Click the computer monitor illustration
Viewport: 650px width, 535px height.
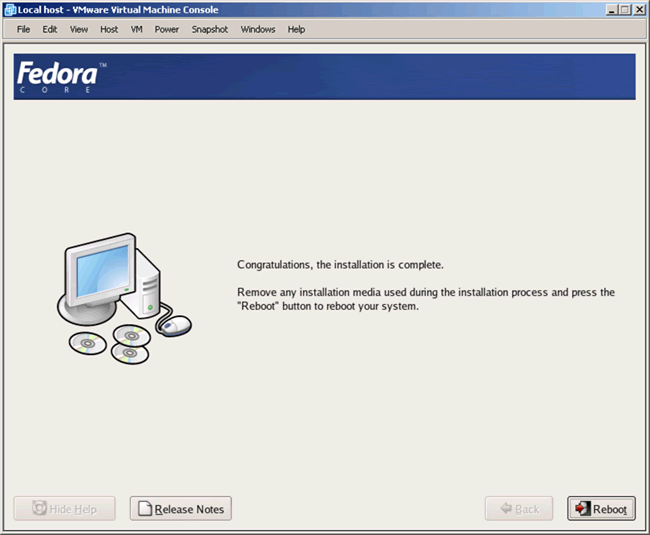[99, 276]
